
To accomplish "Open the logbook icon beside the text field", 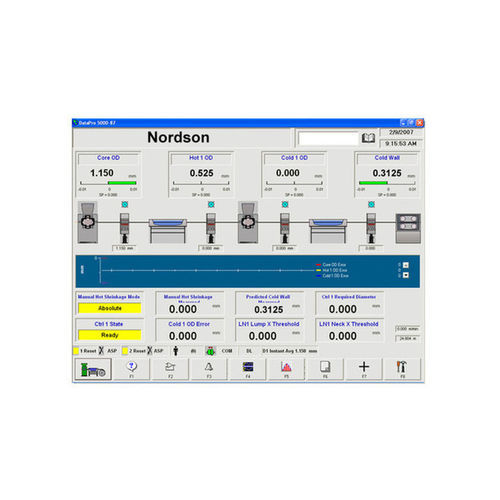I will (368, 138).
